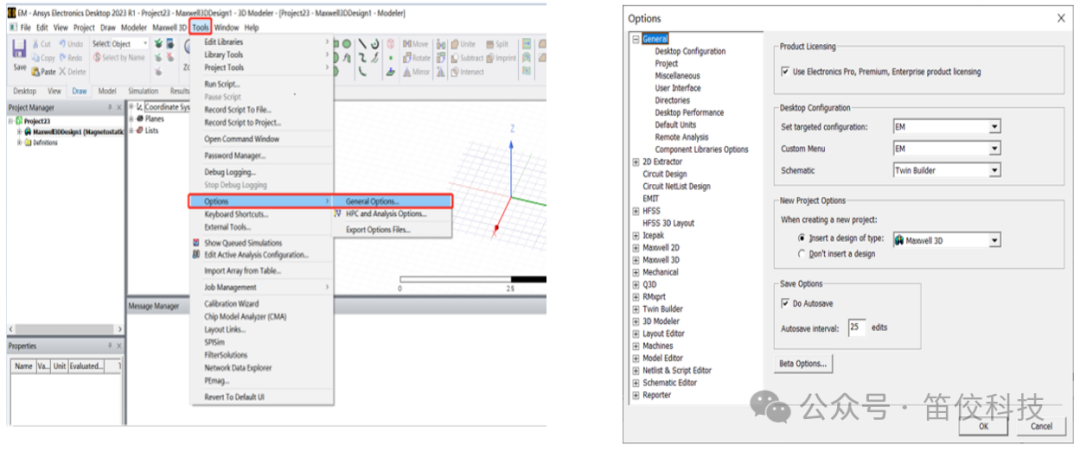Click the Split tool icon
Image resolution: width=1080 pixels, height=451 pixels.
point(490,44)
